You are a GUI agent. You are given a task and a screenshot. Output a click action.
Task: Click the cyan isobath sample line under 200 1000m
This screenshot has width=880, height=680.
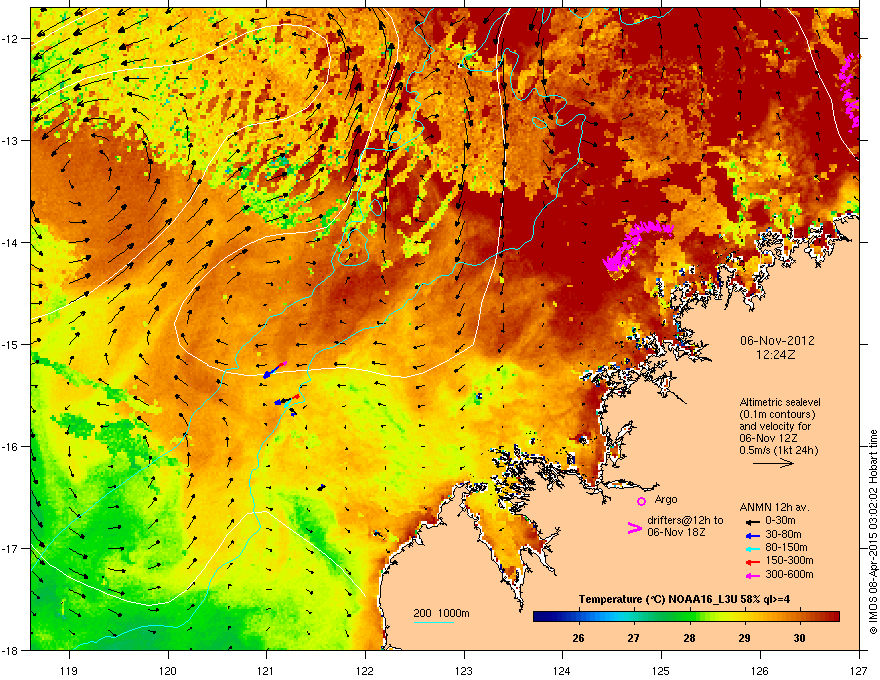(433, 622)
